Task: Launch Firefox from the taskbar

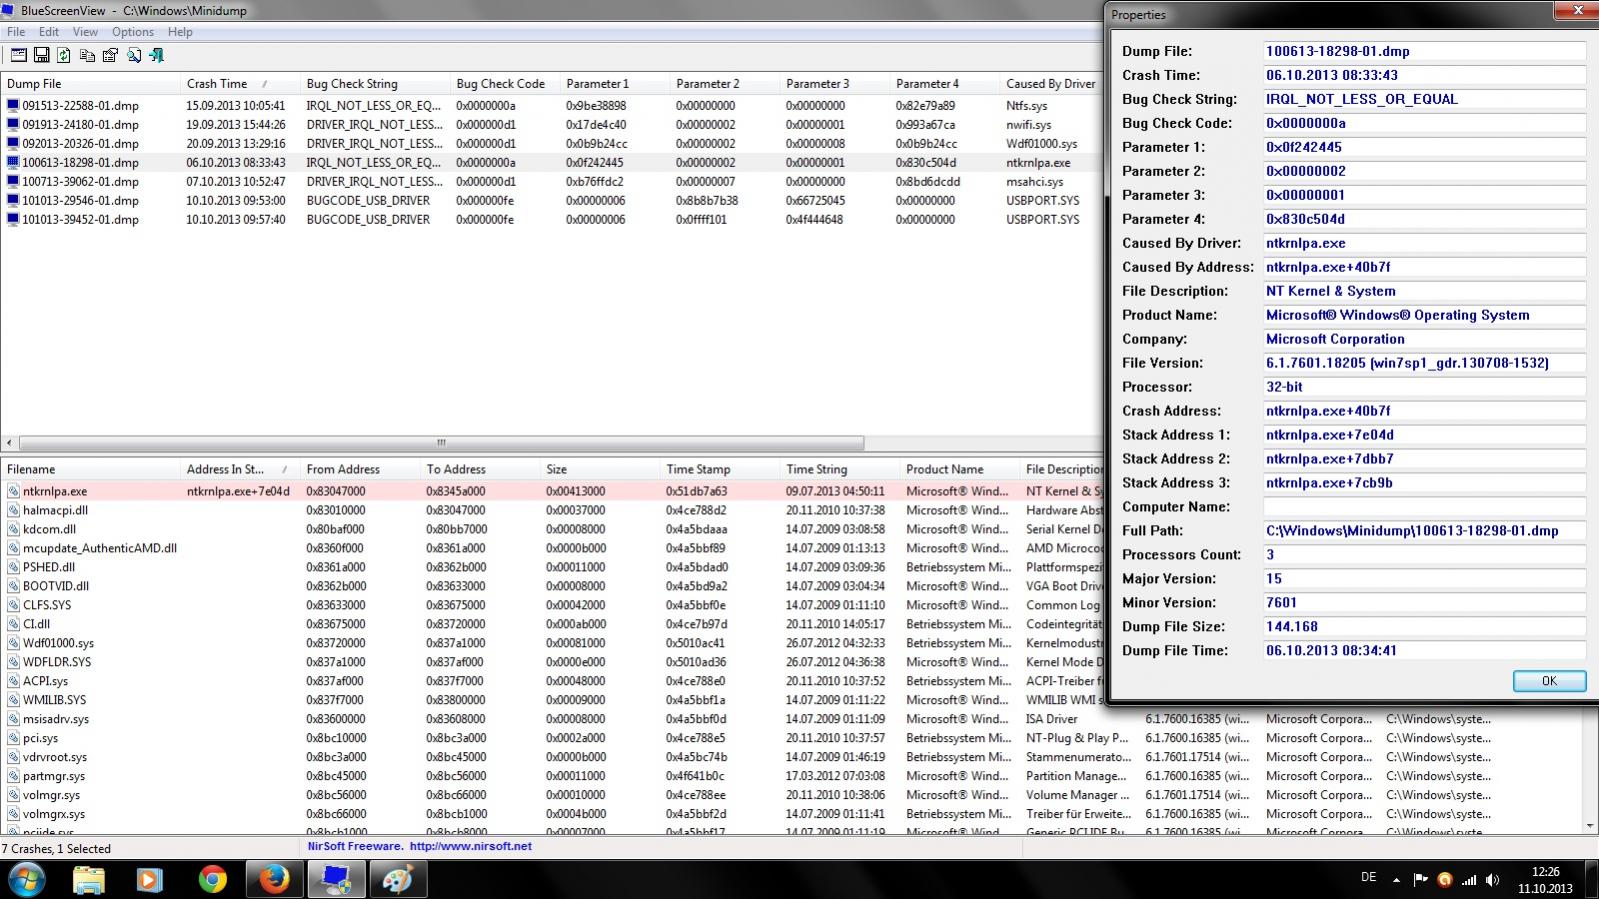Action: tap(274, 880)
